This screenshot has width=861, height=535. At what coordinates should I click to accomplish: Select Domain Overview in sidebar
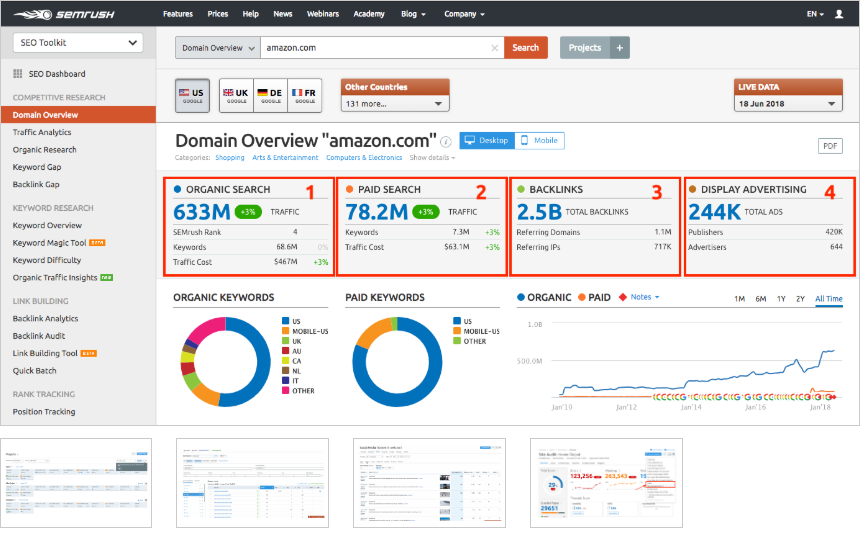click(78, 115)
